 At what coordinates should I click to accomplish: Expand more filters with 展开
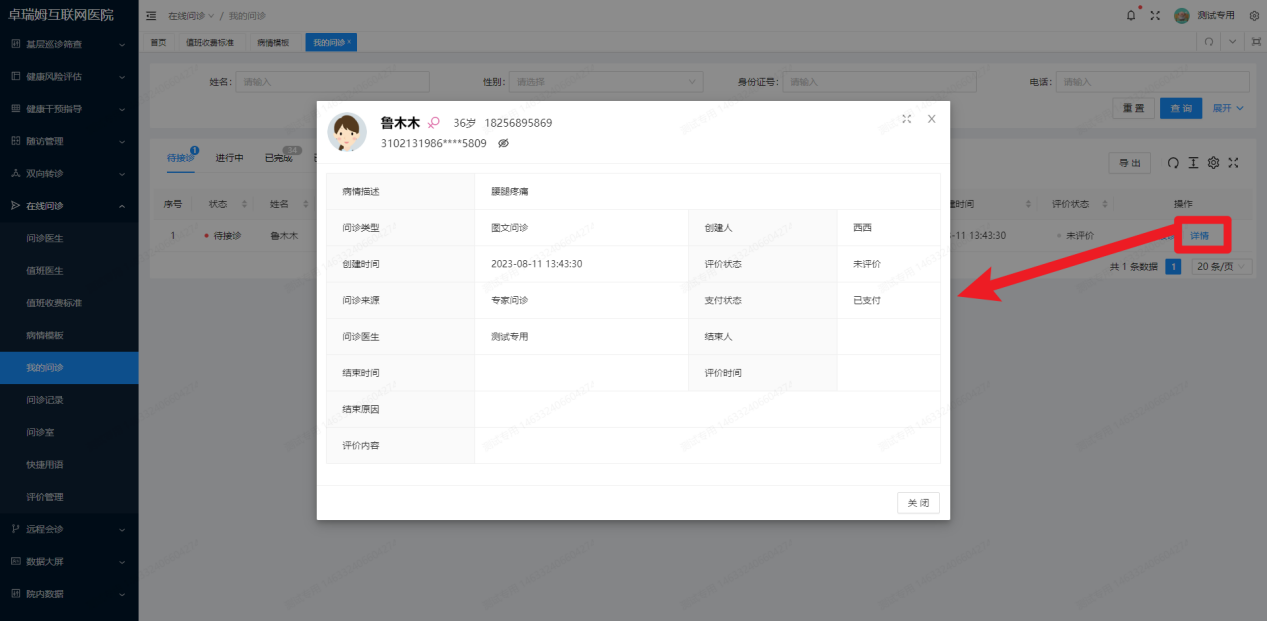click(1228, 108)
